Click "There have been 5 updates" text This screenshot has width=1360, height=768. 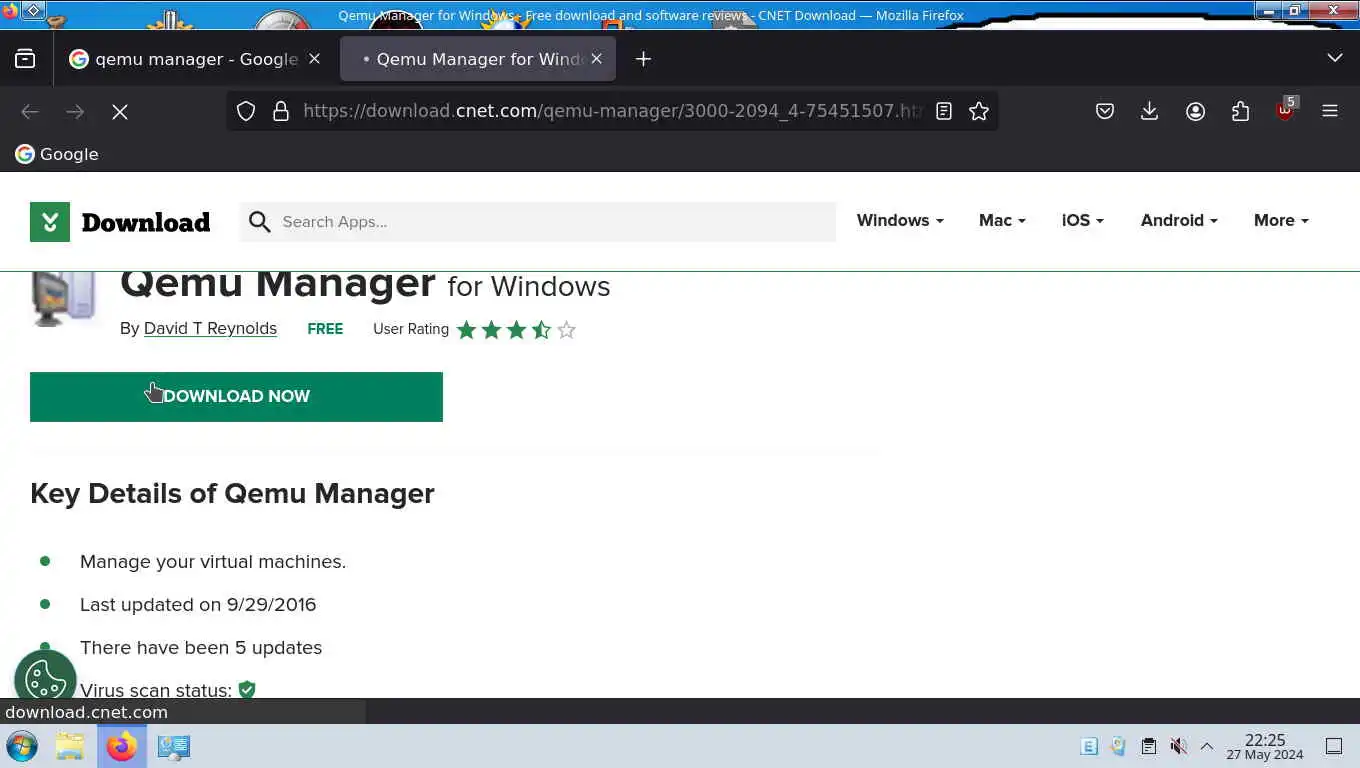click(x=201, y=648)
